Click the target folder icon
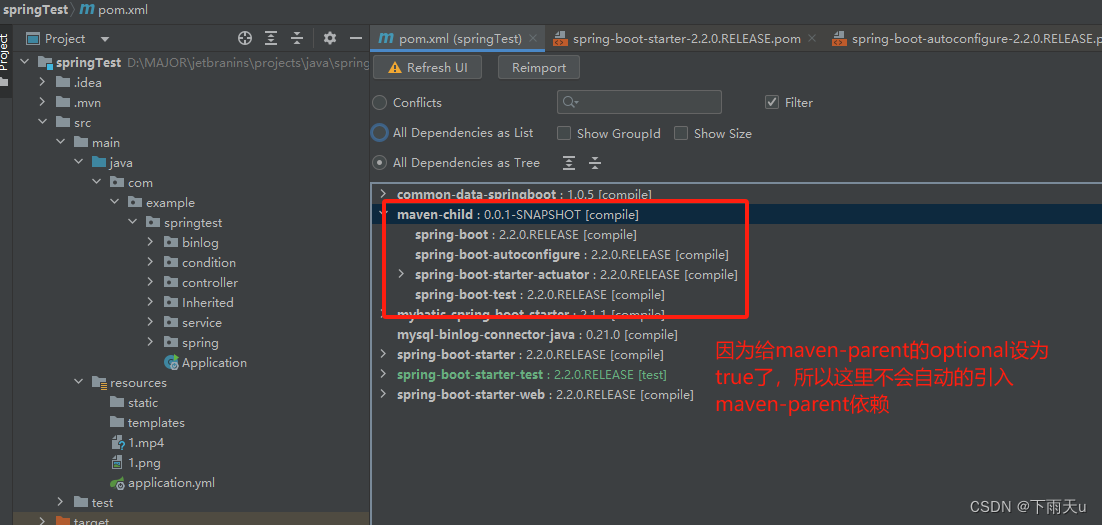The height and width of the screenshot is (525, 1102). [63, 521]
